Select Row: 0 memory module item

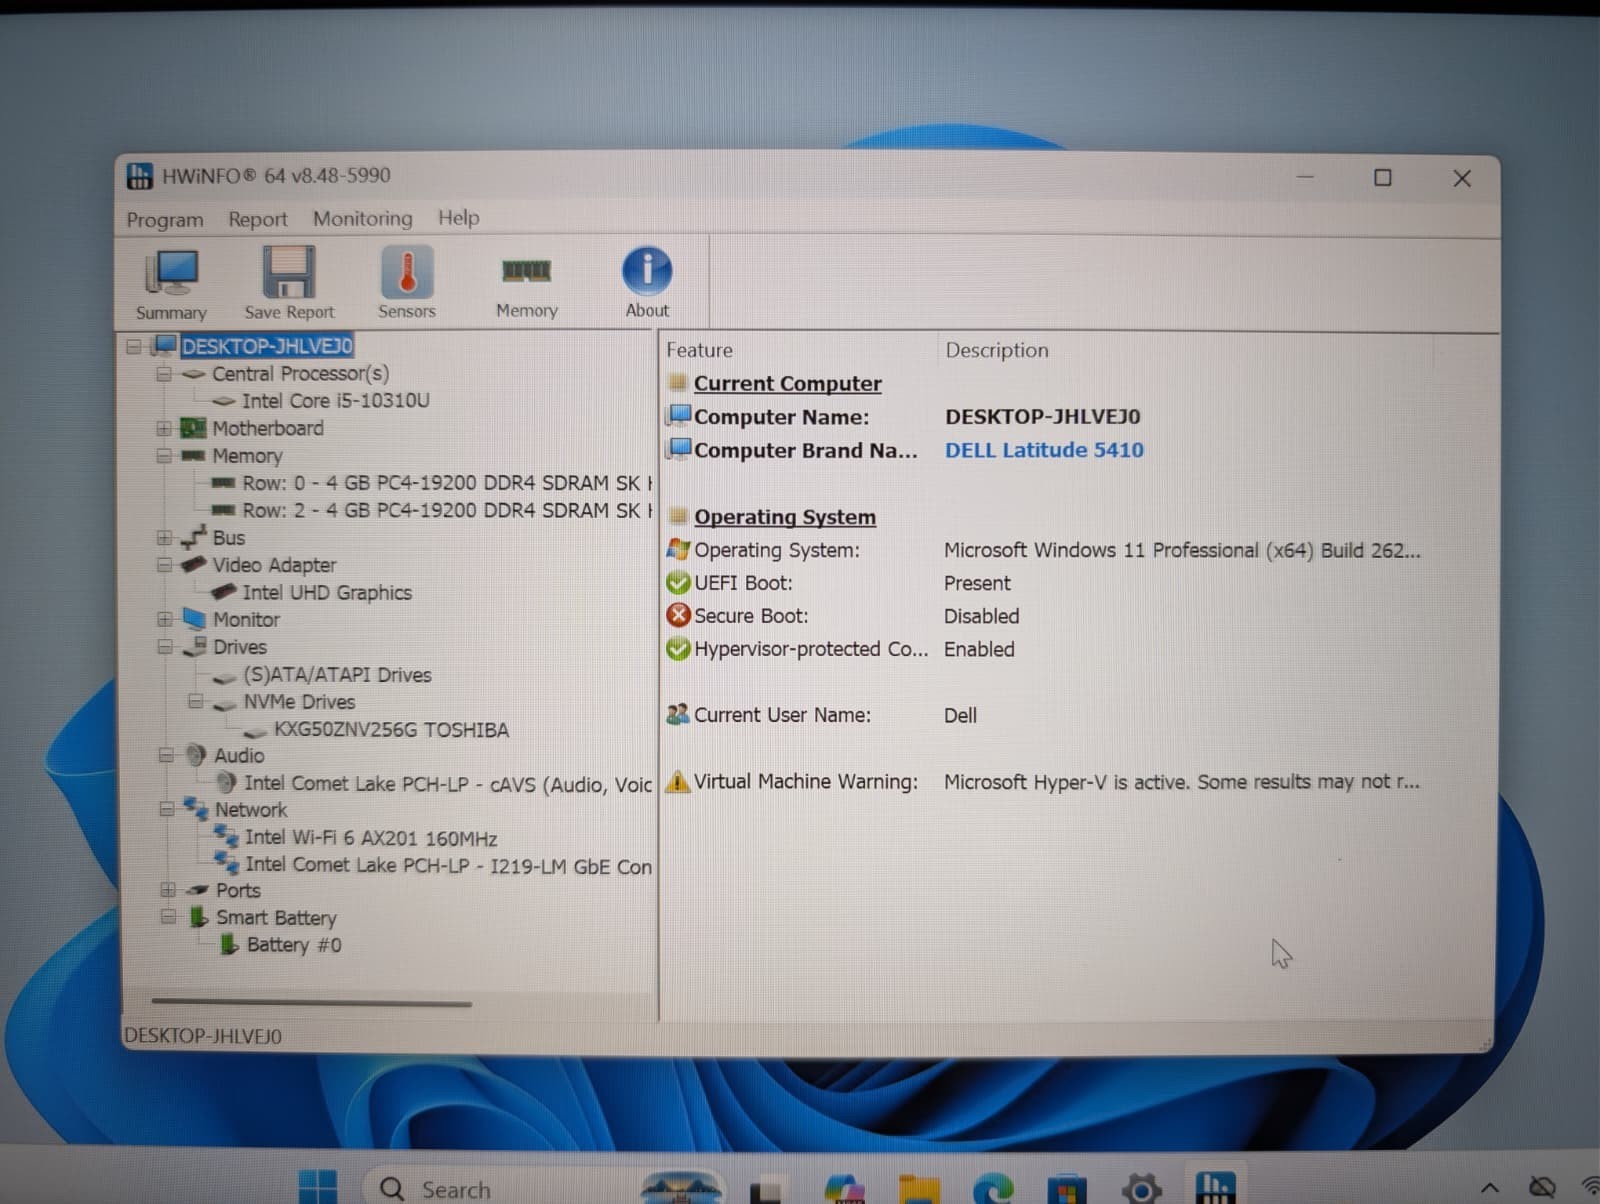click(447, 483)
